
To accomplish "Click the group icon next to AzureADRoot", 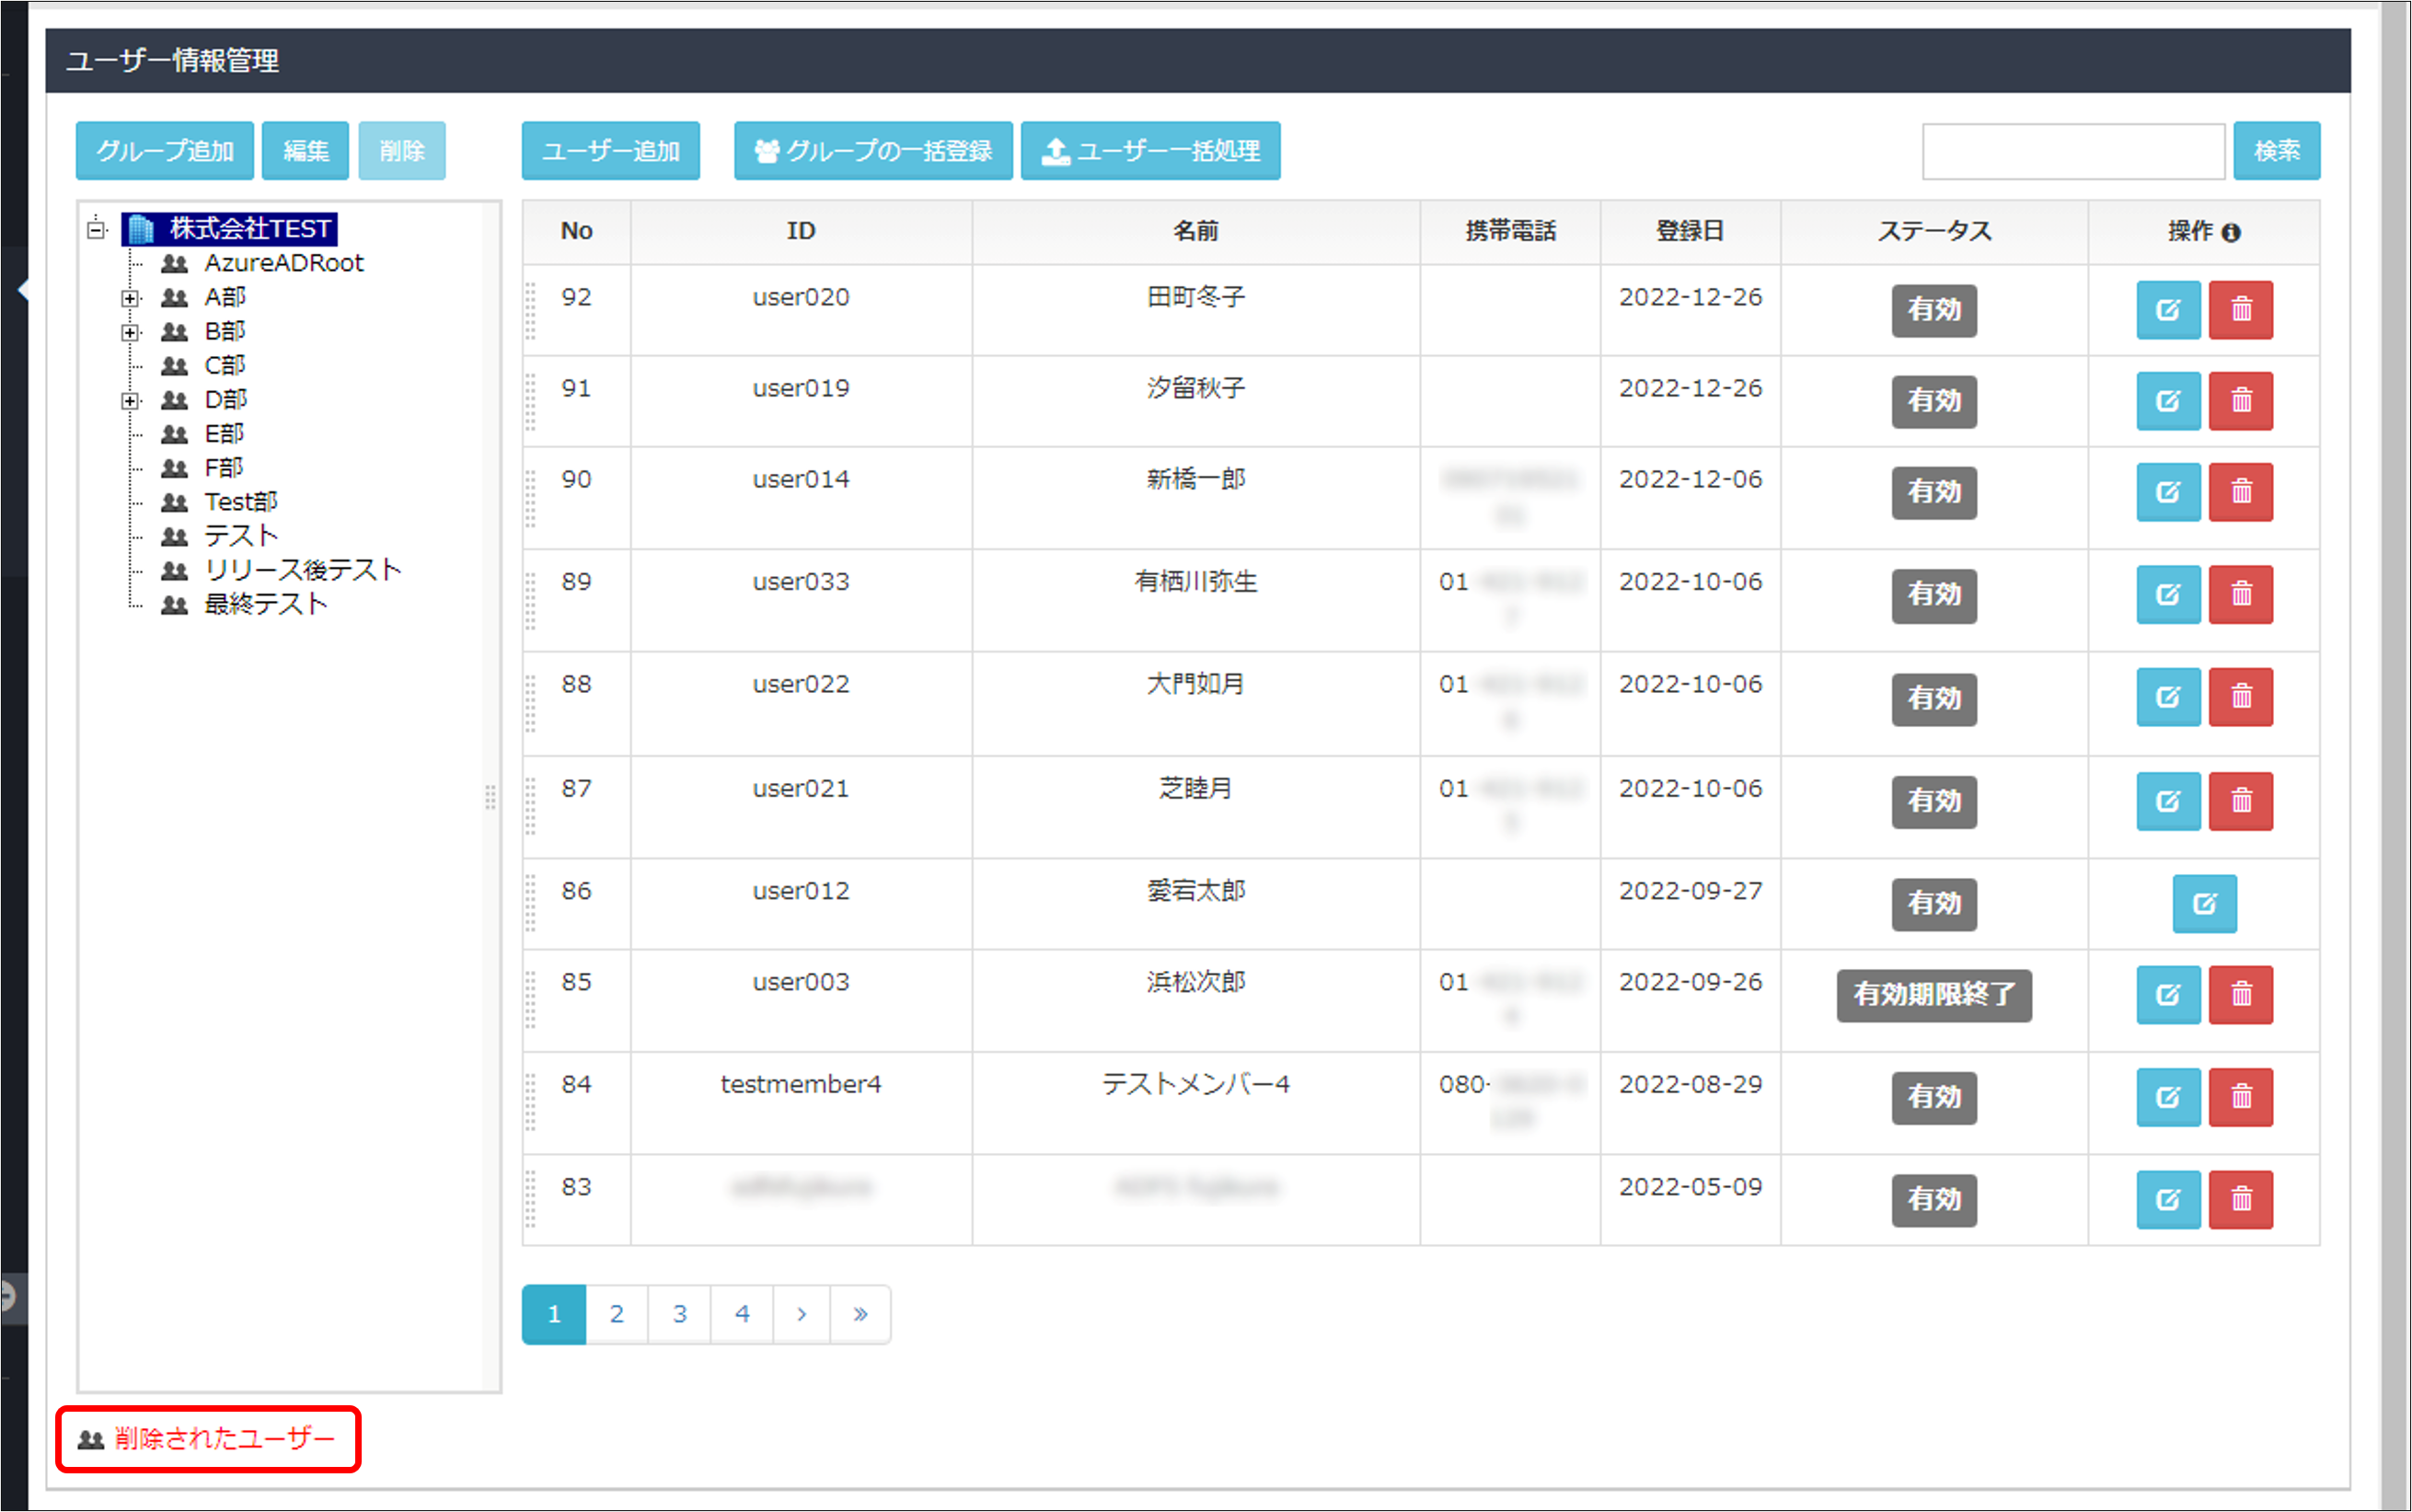I will [175, 264].
